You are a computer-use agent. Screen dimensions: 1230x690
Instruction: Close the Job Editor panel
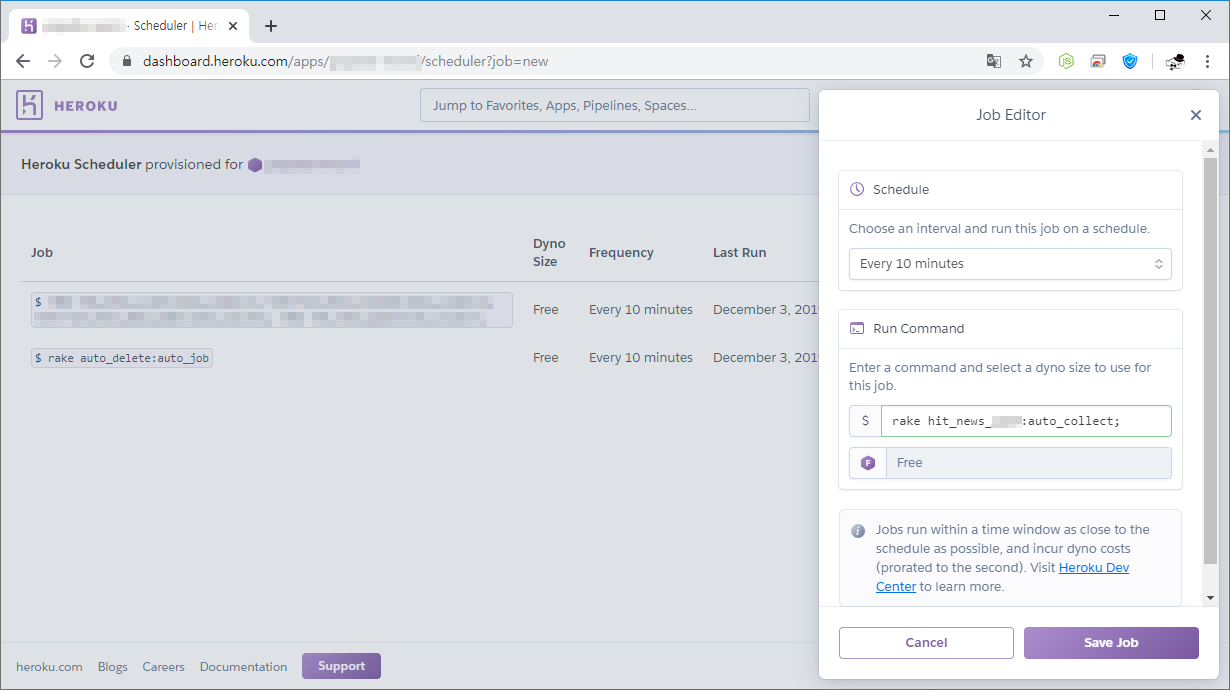point(1196,115)
